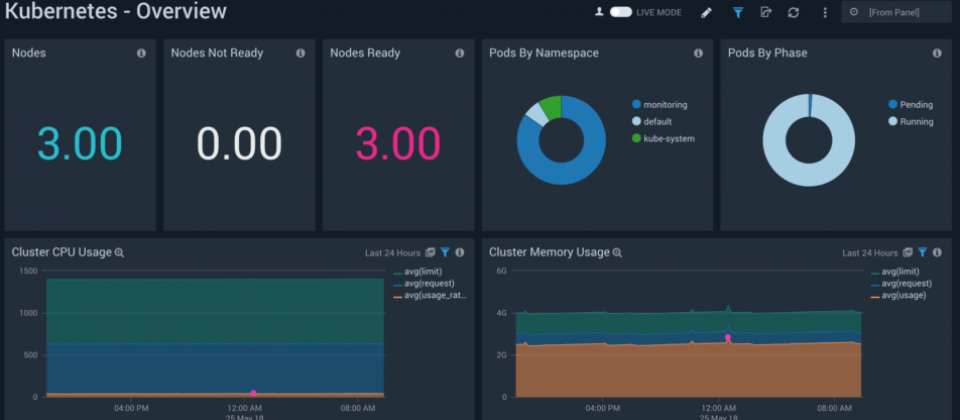Screen dimensions: 960x420
Task: Toggle avg(request) series in Memory Usage legend
Action: 901,283
